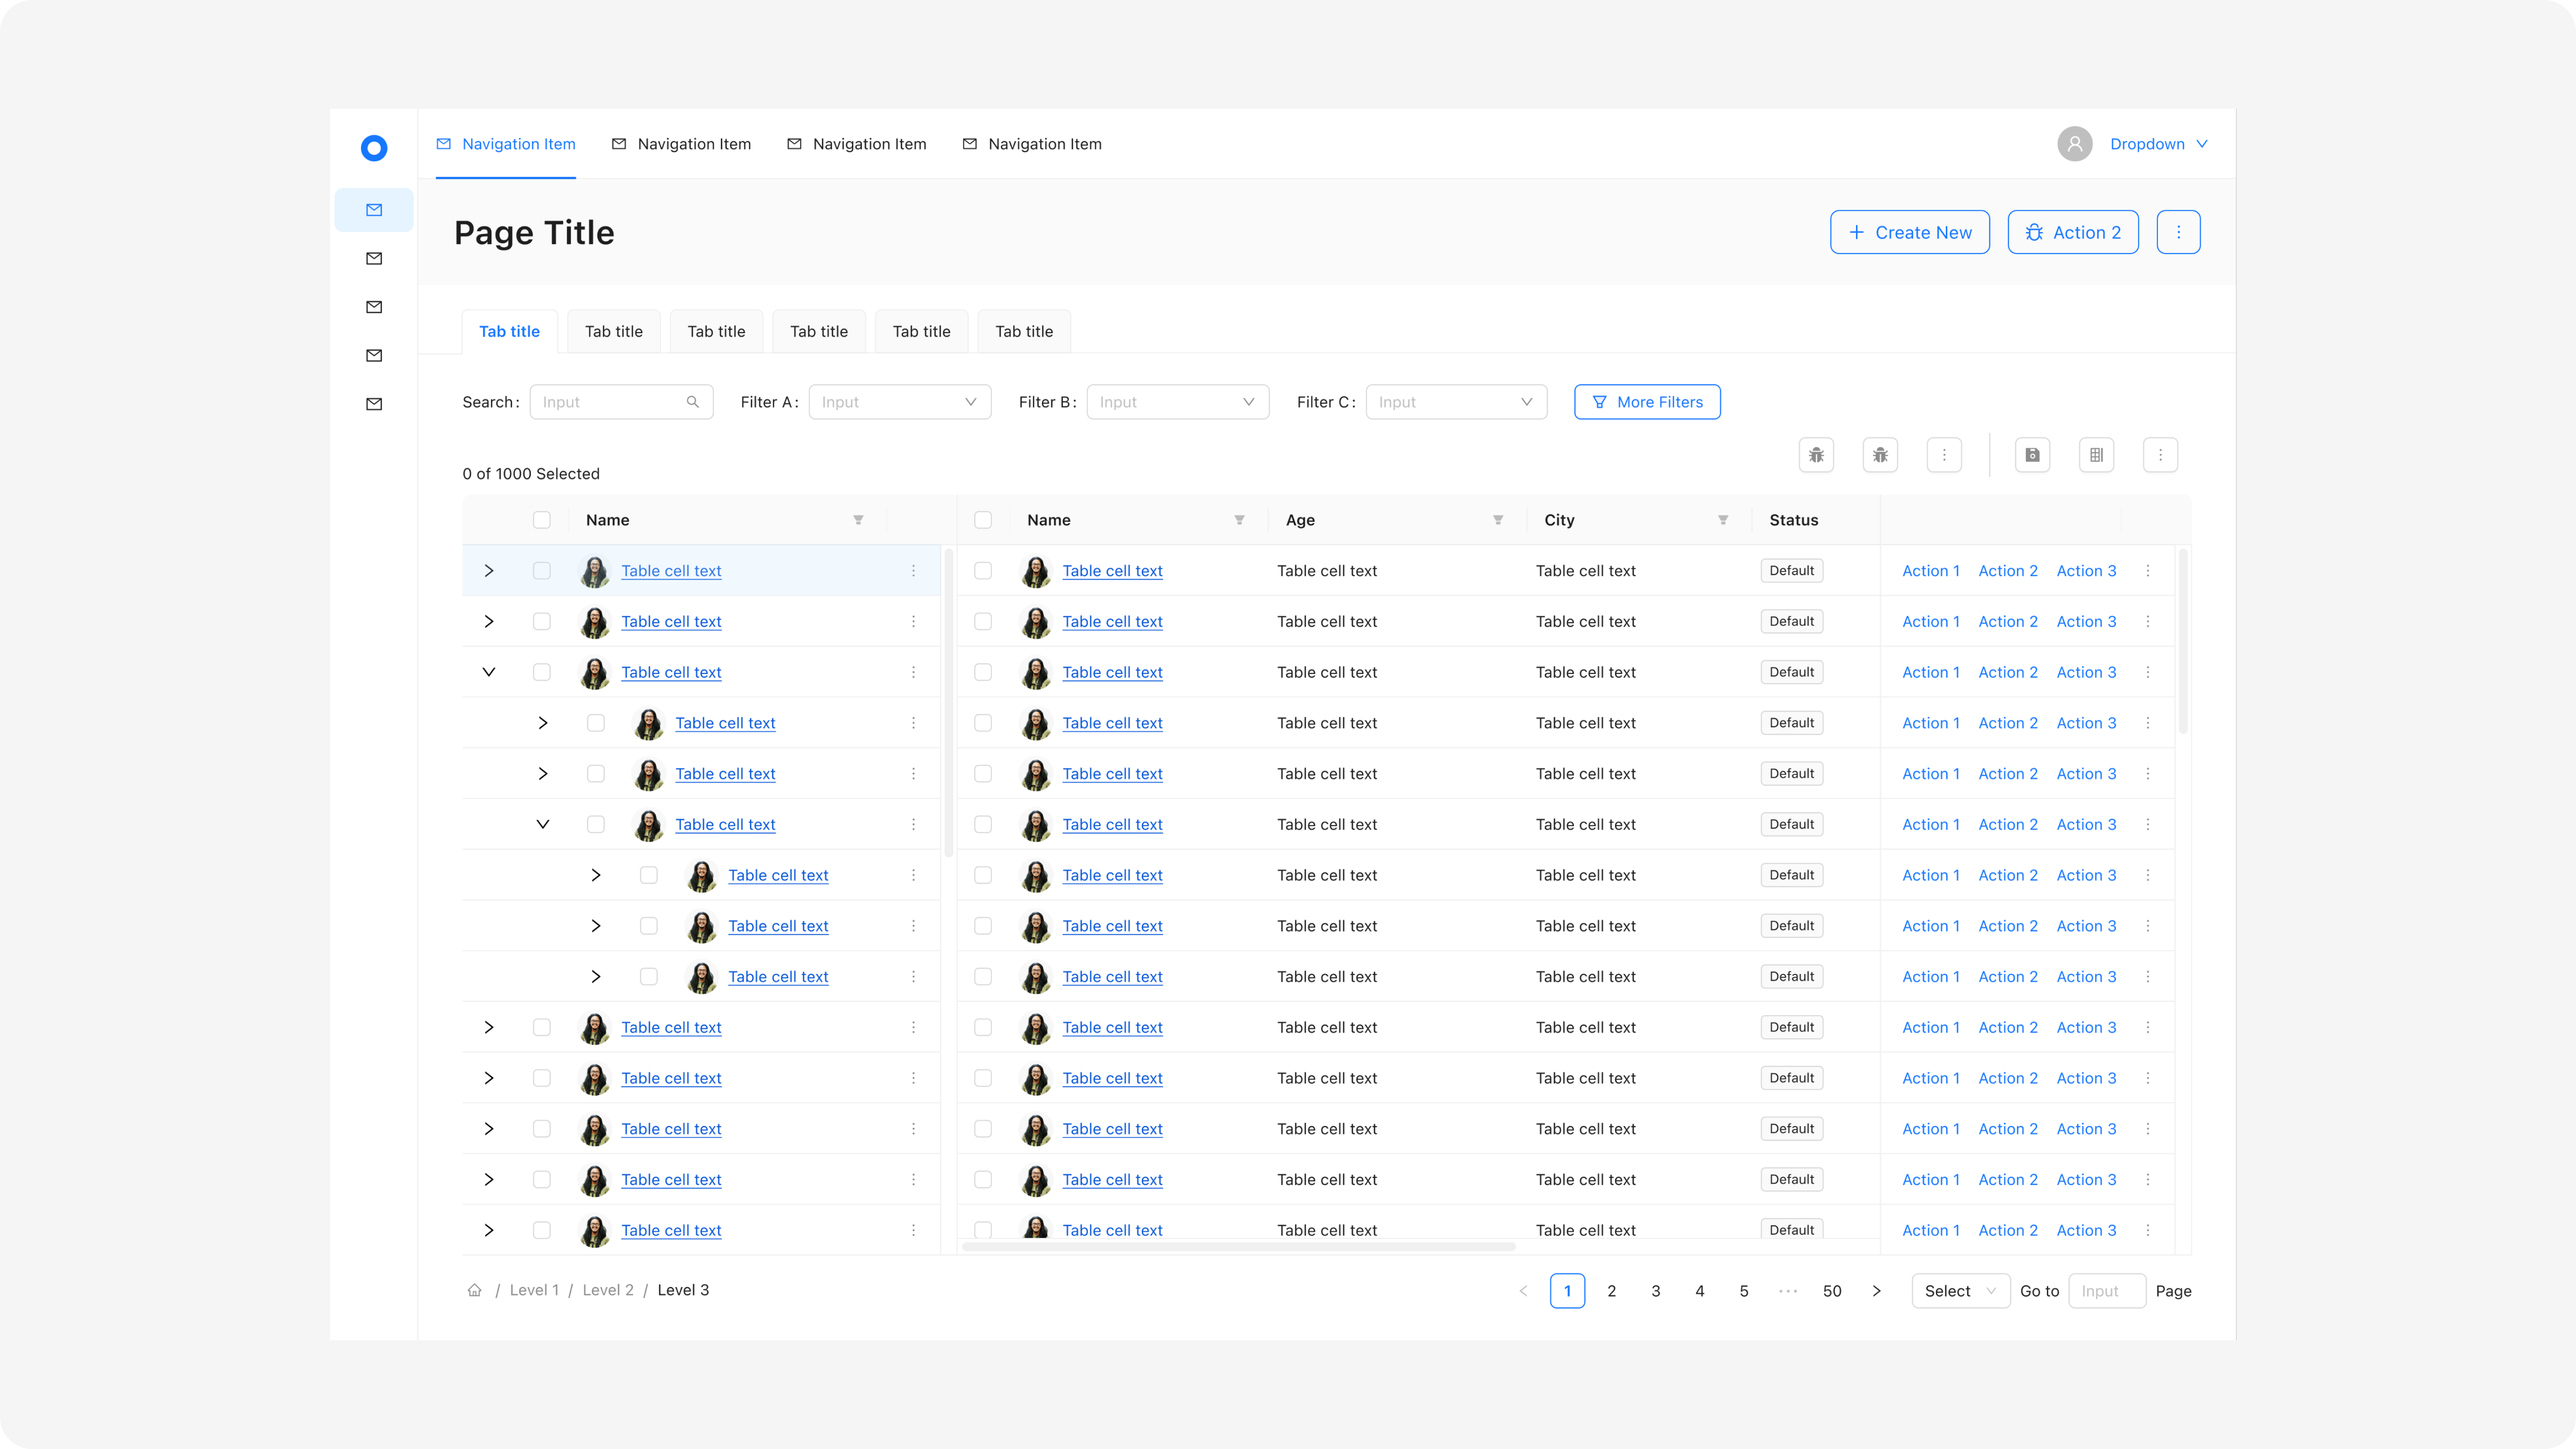Screen dimensions: 2576x1449
Task: Collapse the expanded second-level tree row
Action: [x=543, y=824]
